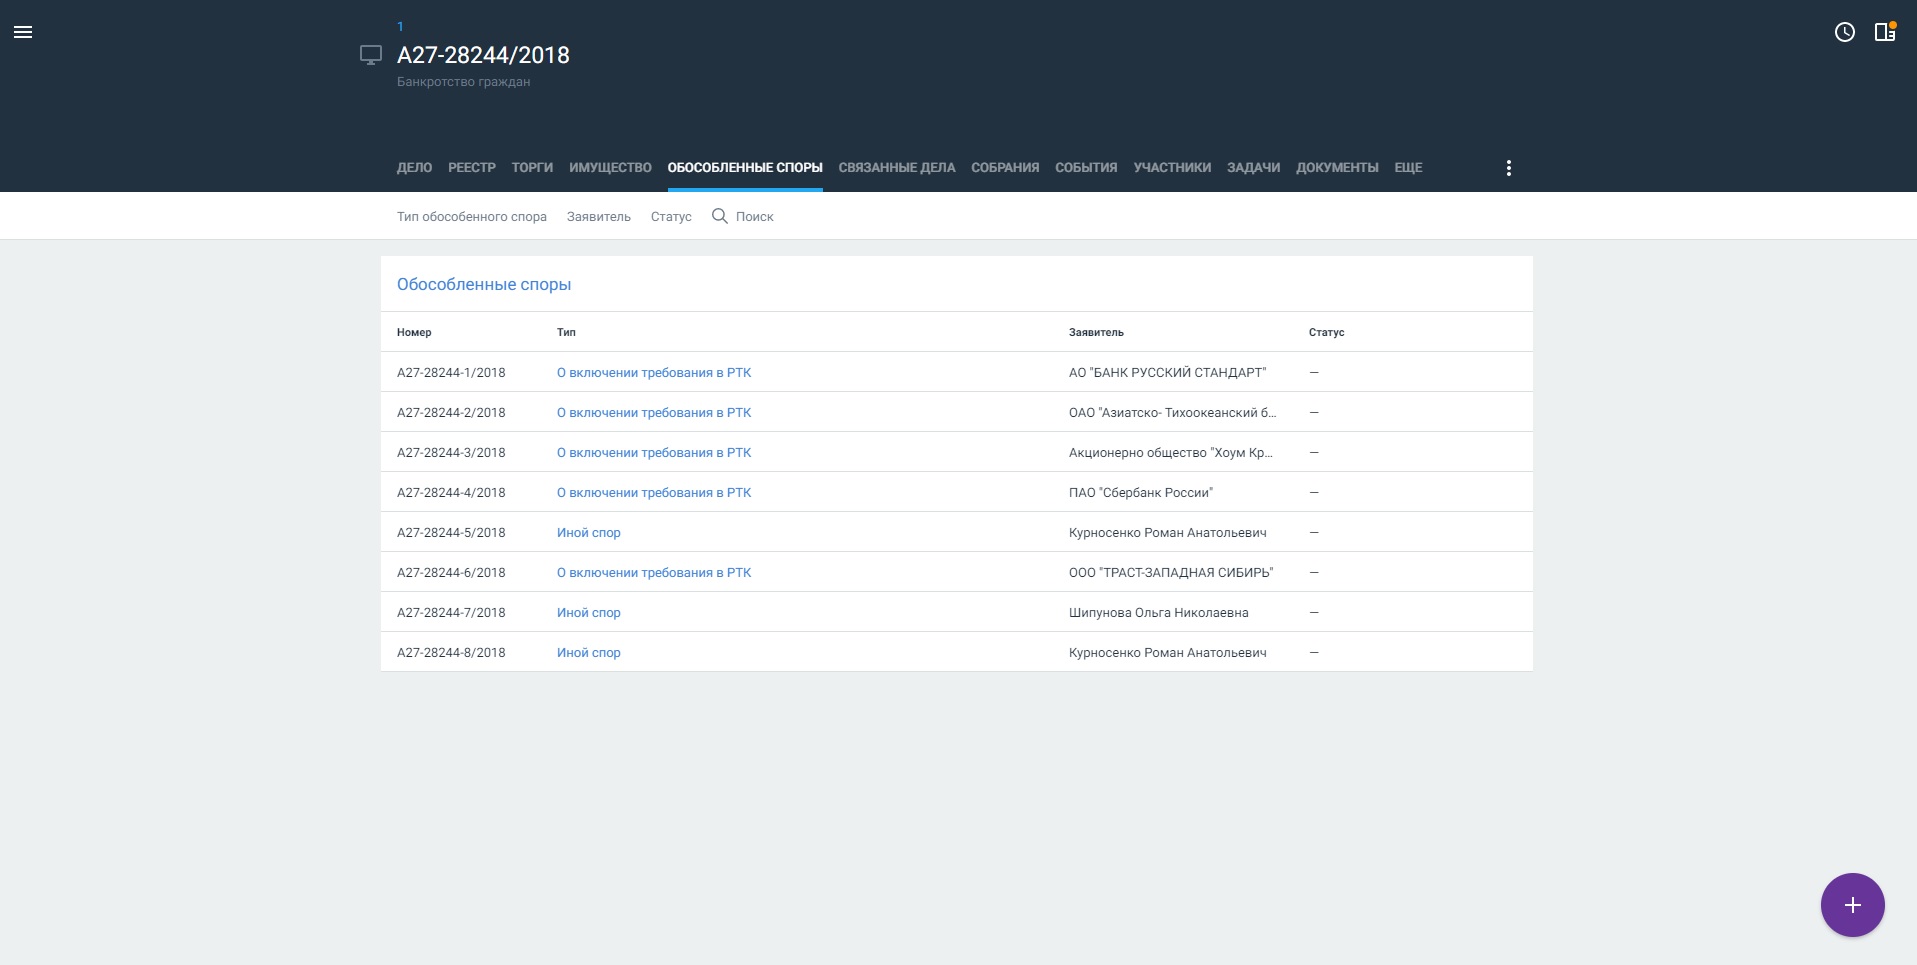Screen dimensions: 1917x965
Task: Open the hamburger navigation menu
Action: click(x=23, y=32)
